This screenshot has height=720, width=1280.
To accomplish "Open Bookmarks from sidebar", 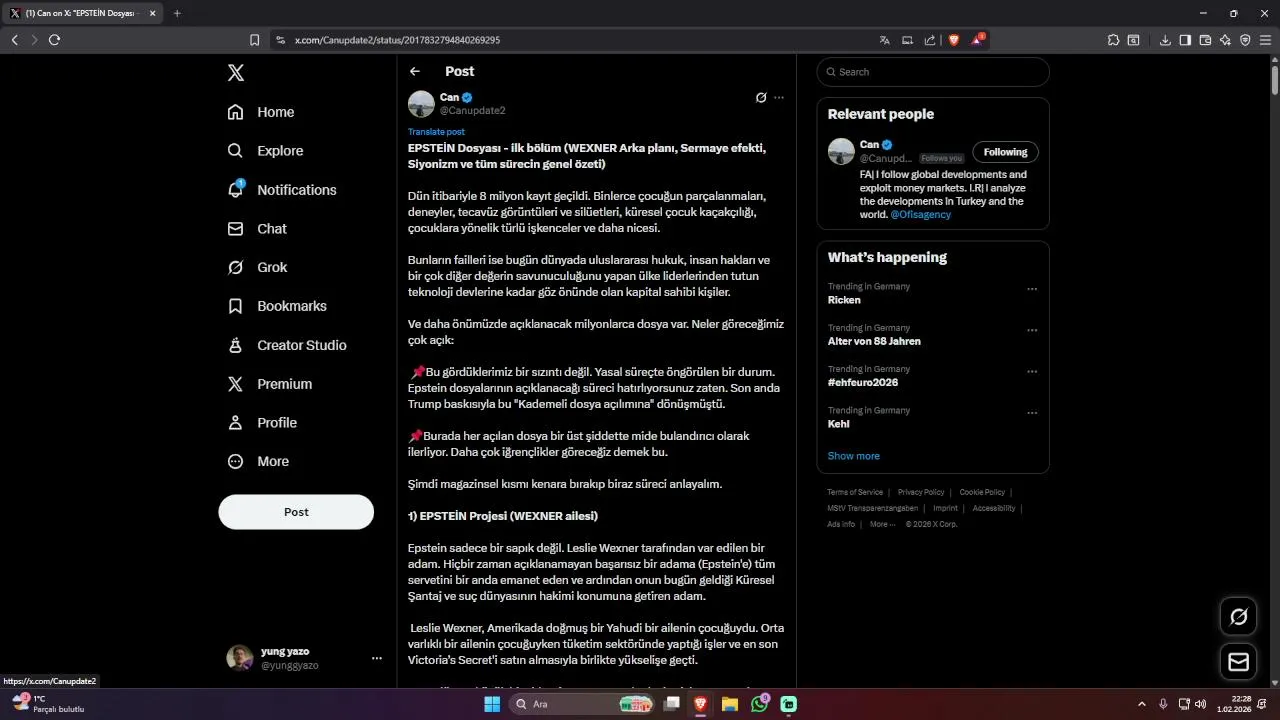I will click(x=277, y=306).
